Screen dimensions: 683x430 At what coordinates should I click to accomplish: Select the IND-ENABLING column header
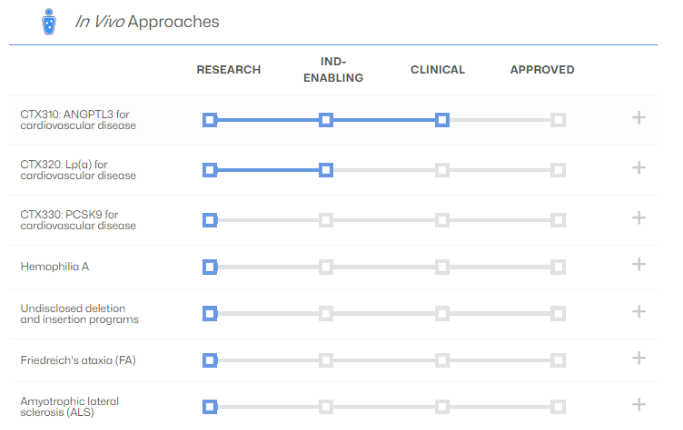tap(334, 70)
